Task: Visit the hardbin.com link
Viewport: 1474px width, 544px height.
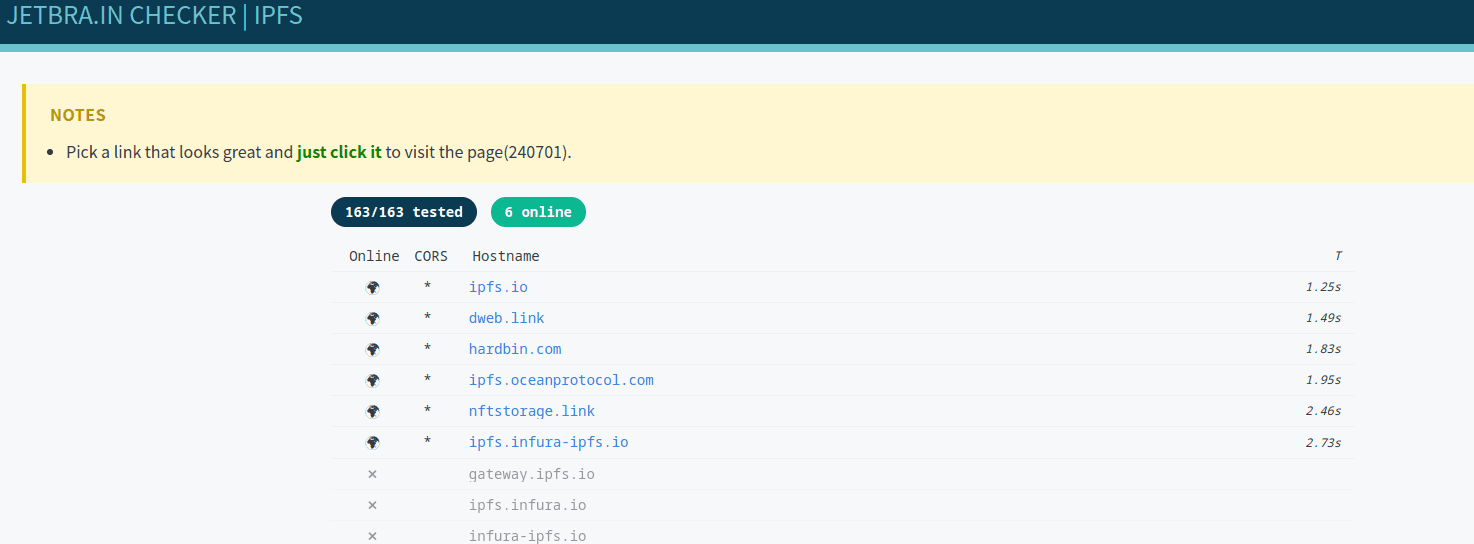Action: click(515, 349)
